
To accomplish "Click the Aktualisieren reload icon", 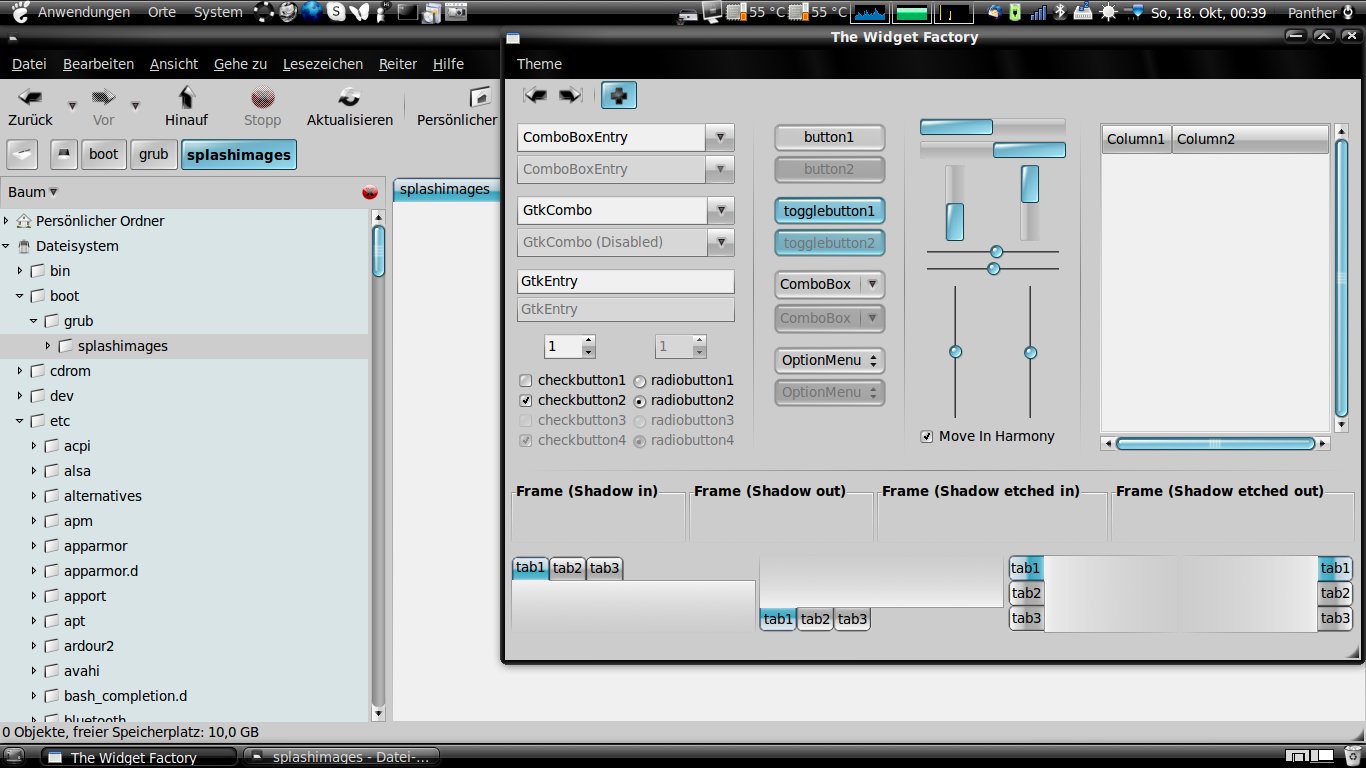I will [x=349, y=97].
